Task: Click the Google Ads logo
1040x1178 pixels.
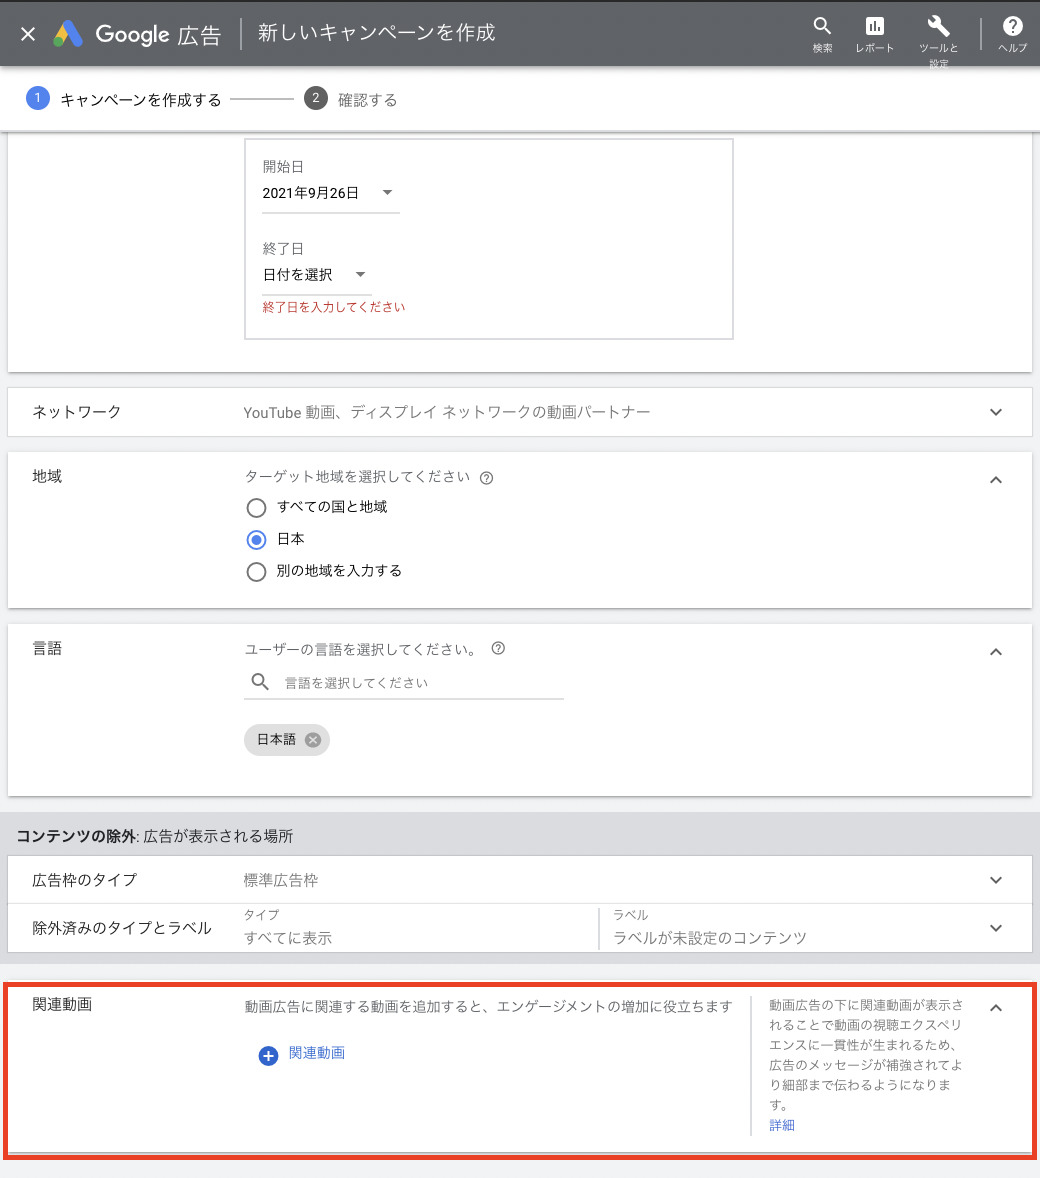Action: [x=68, y=34]
